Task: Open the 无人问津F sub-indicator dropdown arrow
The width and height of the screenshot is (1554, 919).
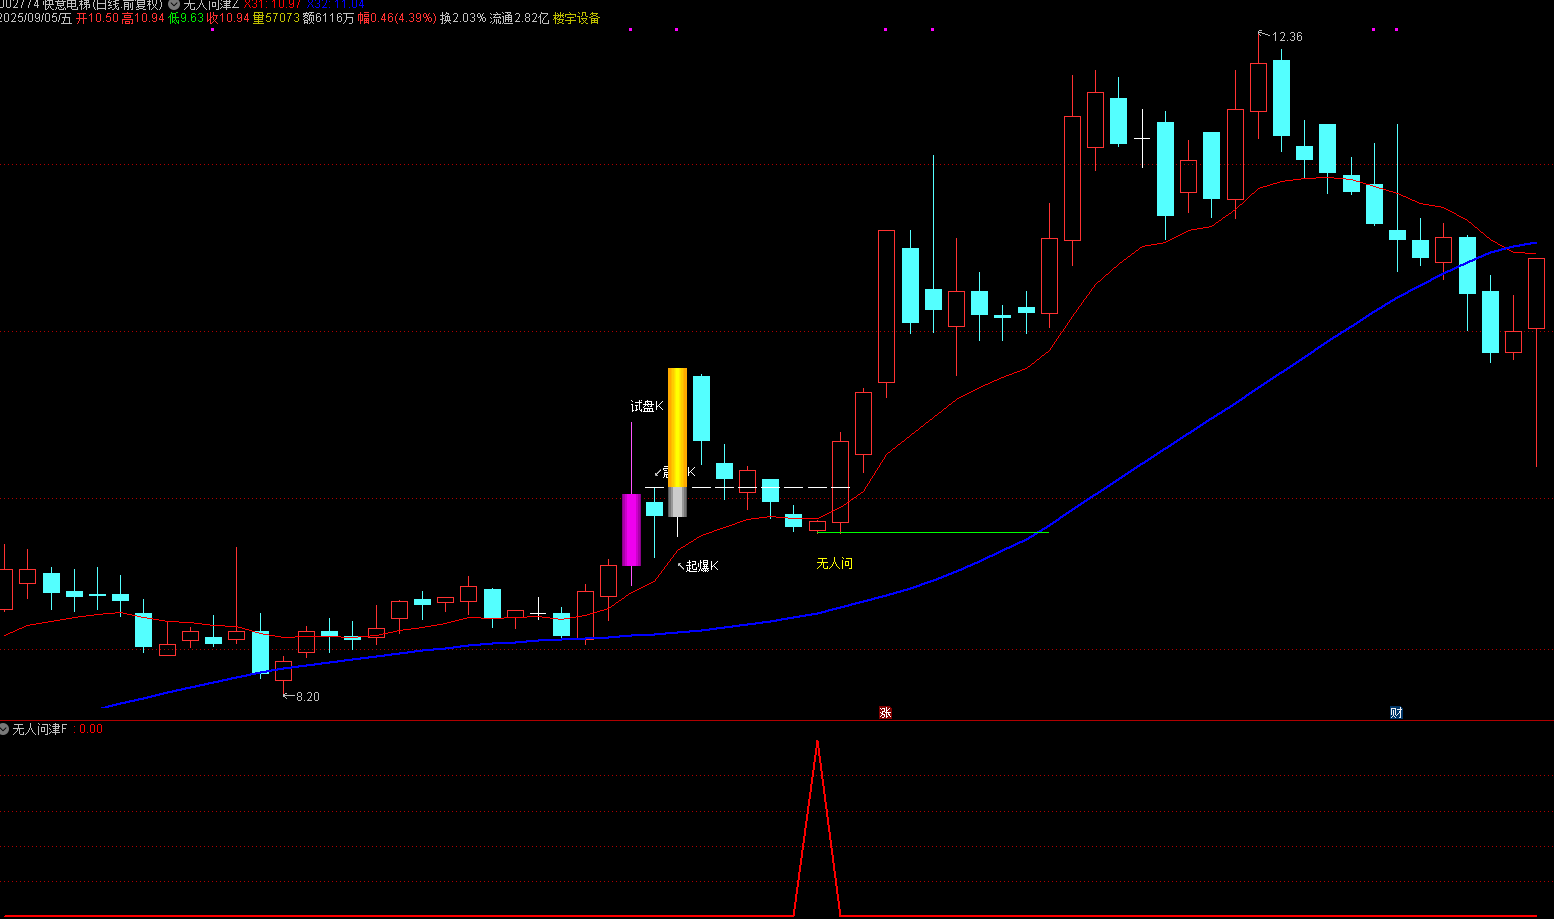Action: (5, 729)
